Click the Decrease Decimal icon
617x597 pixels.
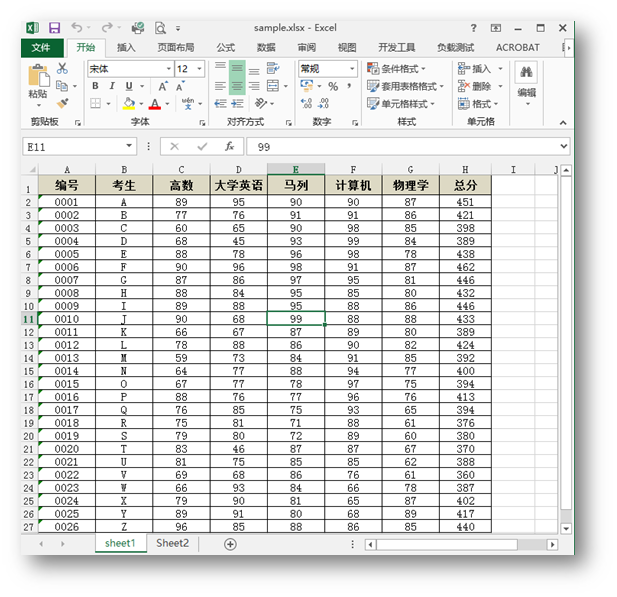pyautogui.click(x=323, y=104)
